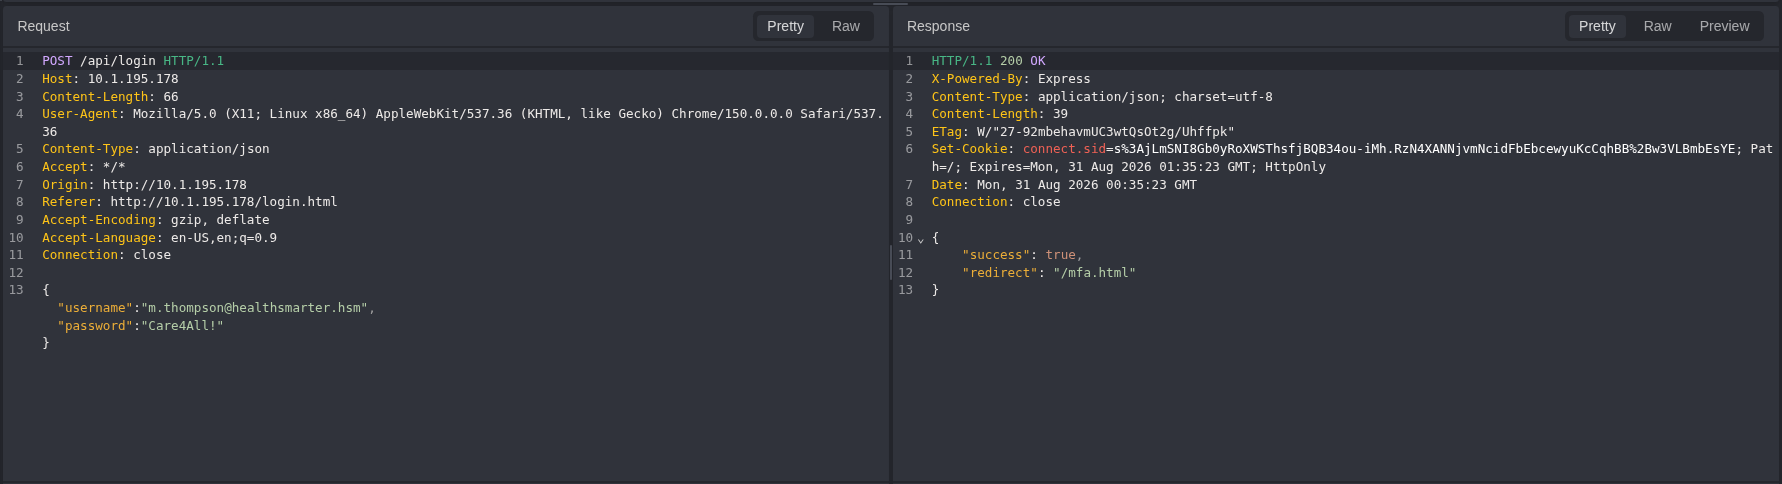Click the request Content-Type application/json line
This screenshot has height=484, width=1782.
156,149
